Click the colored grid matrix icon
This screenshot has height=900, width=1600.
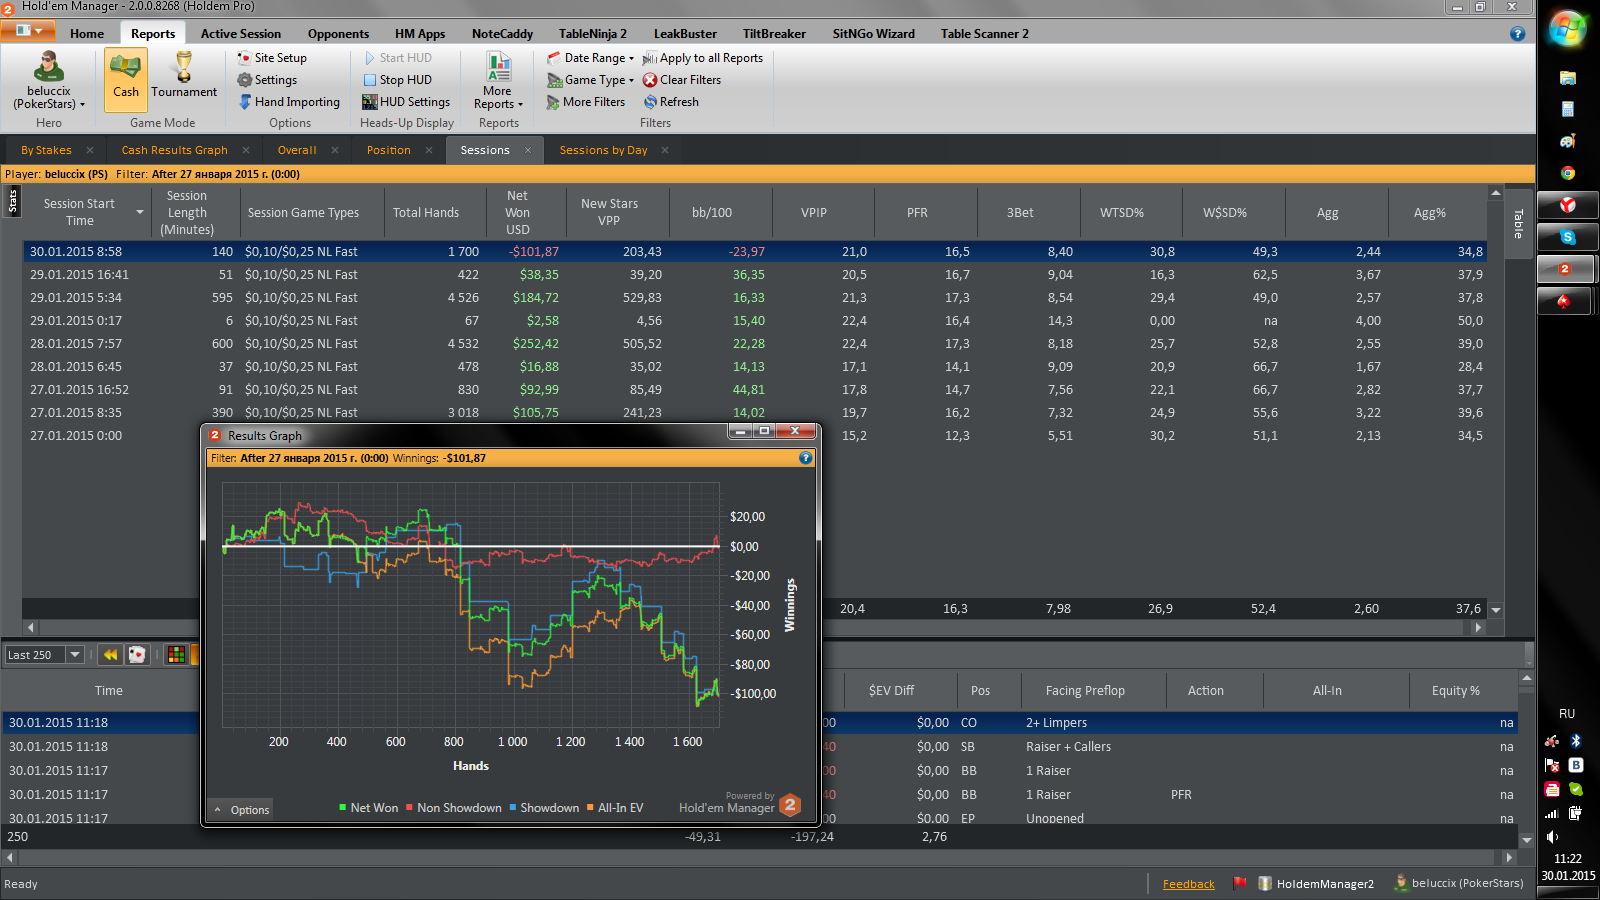(176, 655)
